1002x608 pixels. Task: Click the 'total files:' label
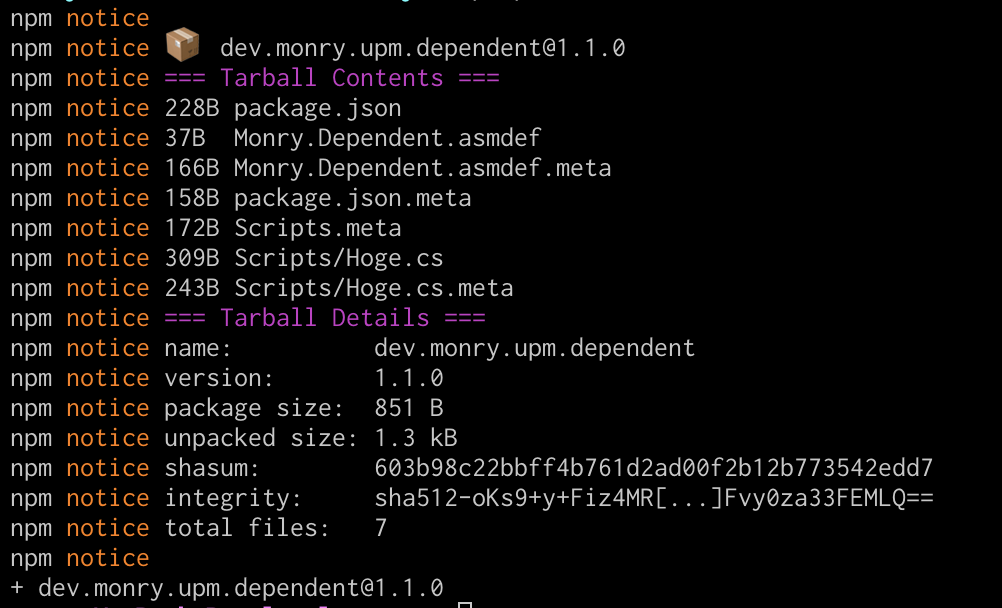(247, 528)
